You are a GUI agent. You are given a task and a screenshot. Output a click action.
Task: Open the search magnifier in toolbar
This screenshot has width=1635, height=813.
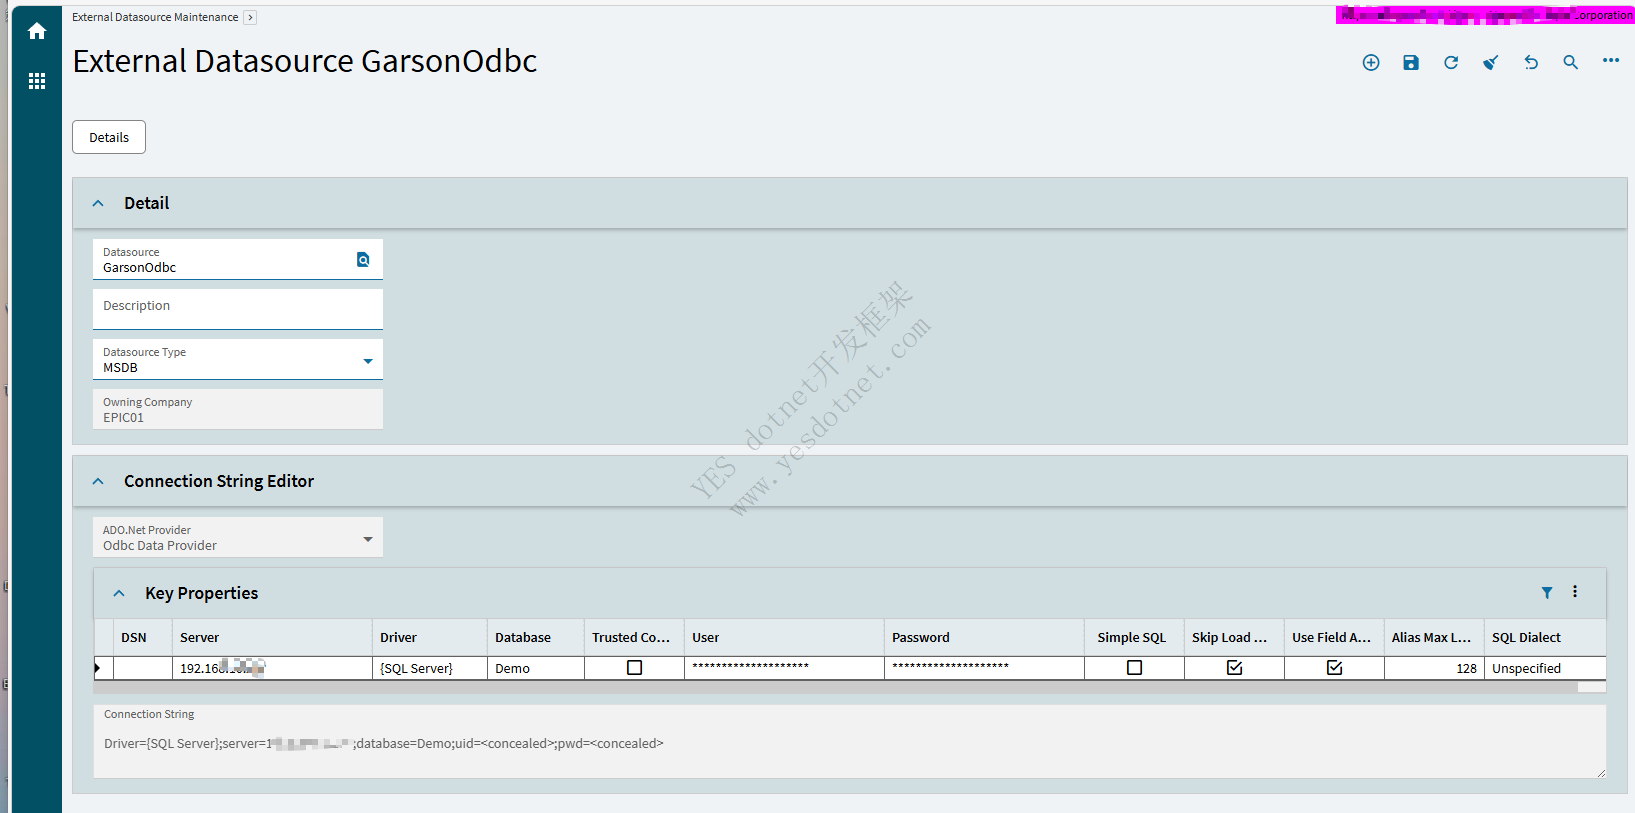1571,63
